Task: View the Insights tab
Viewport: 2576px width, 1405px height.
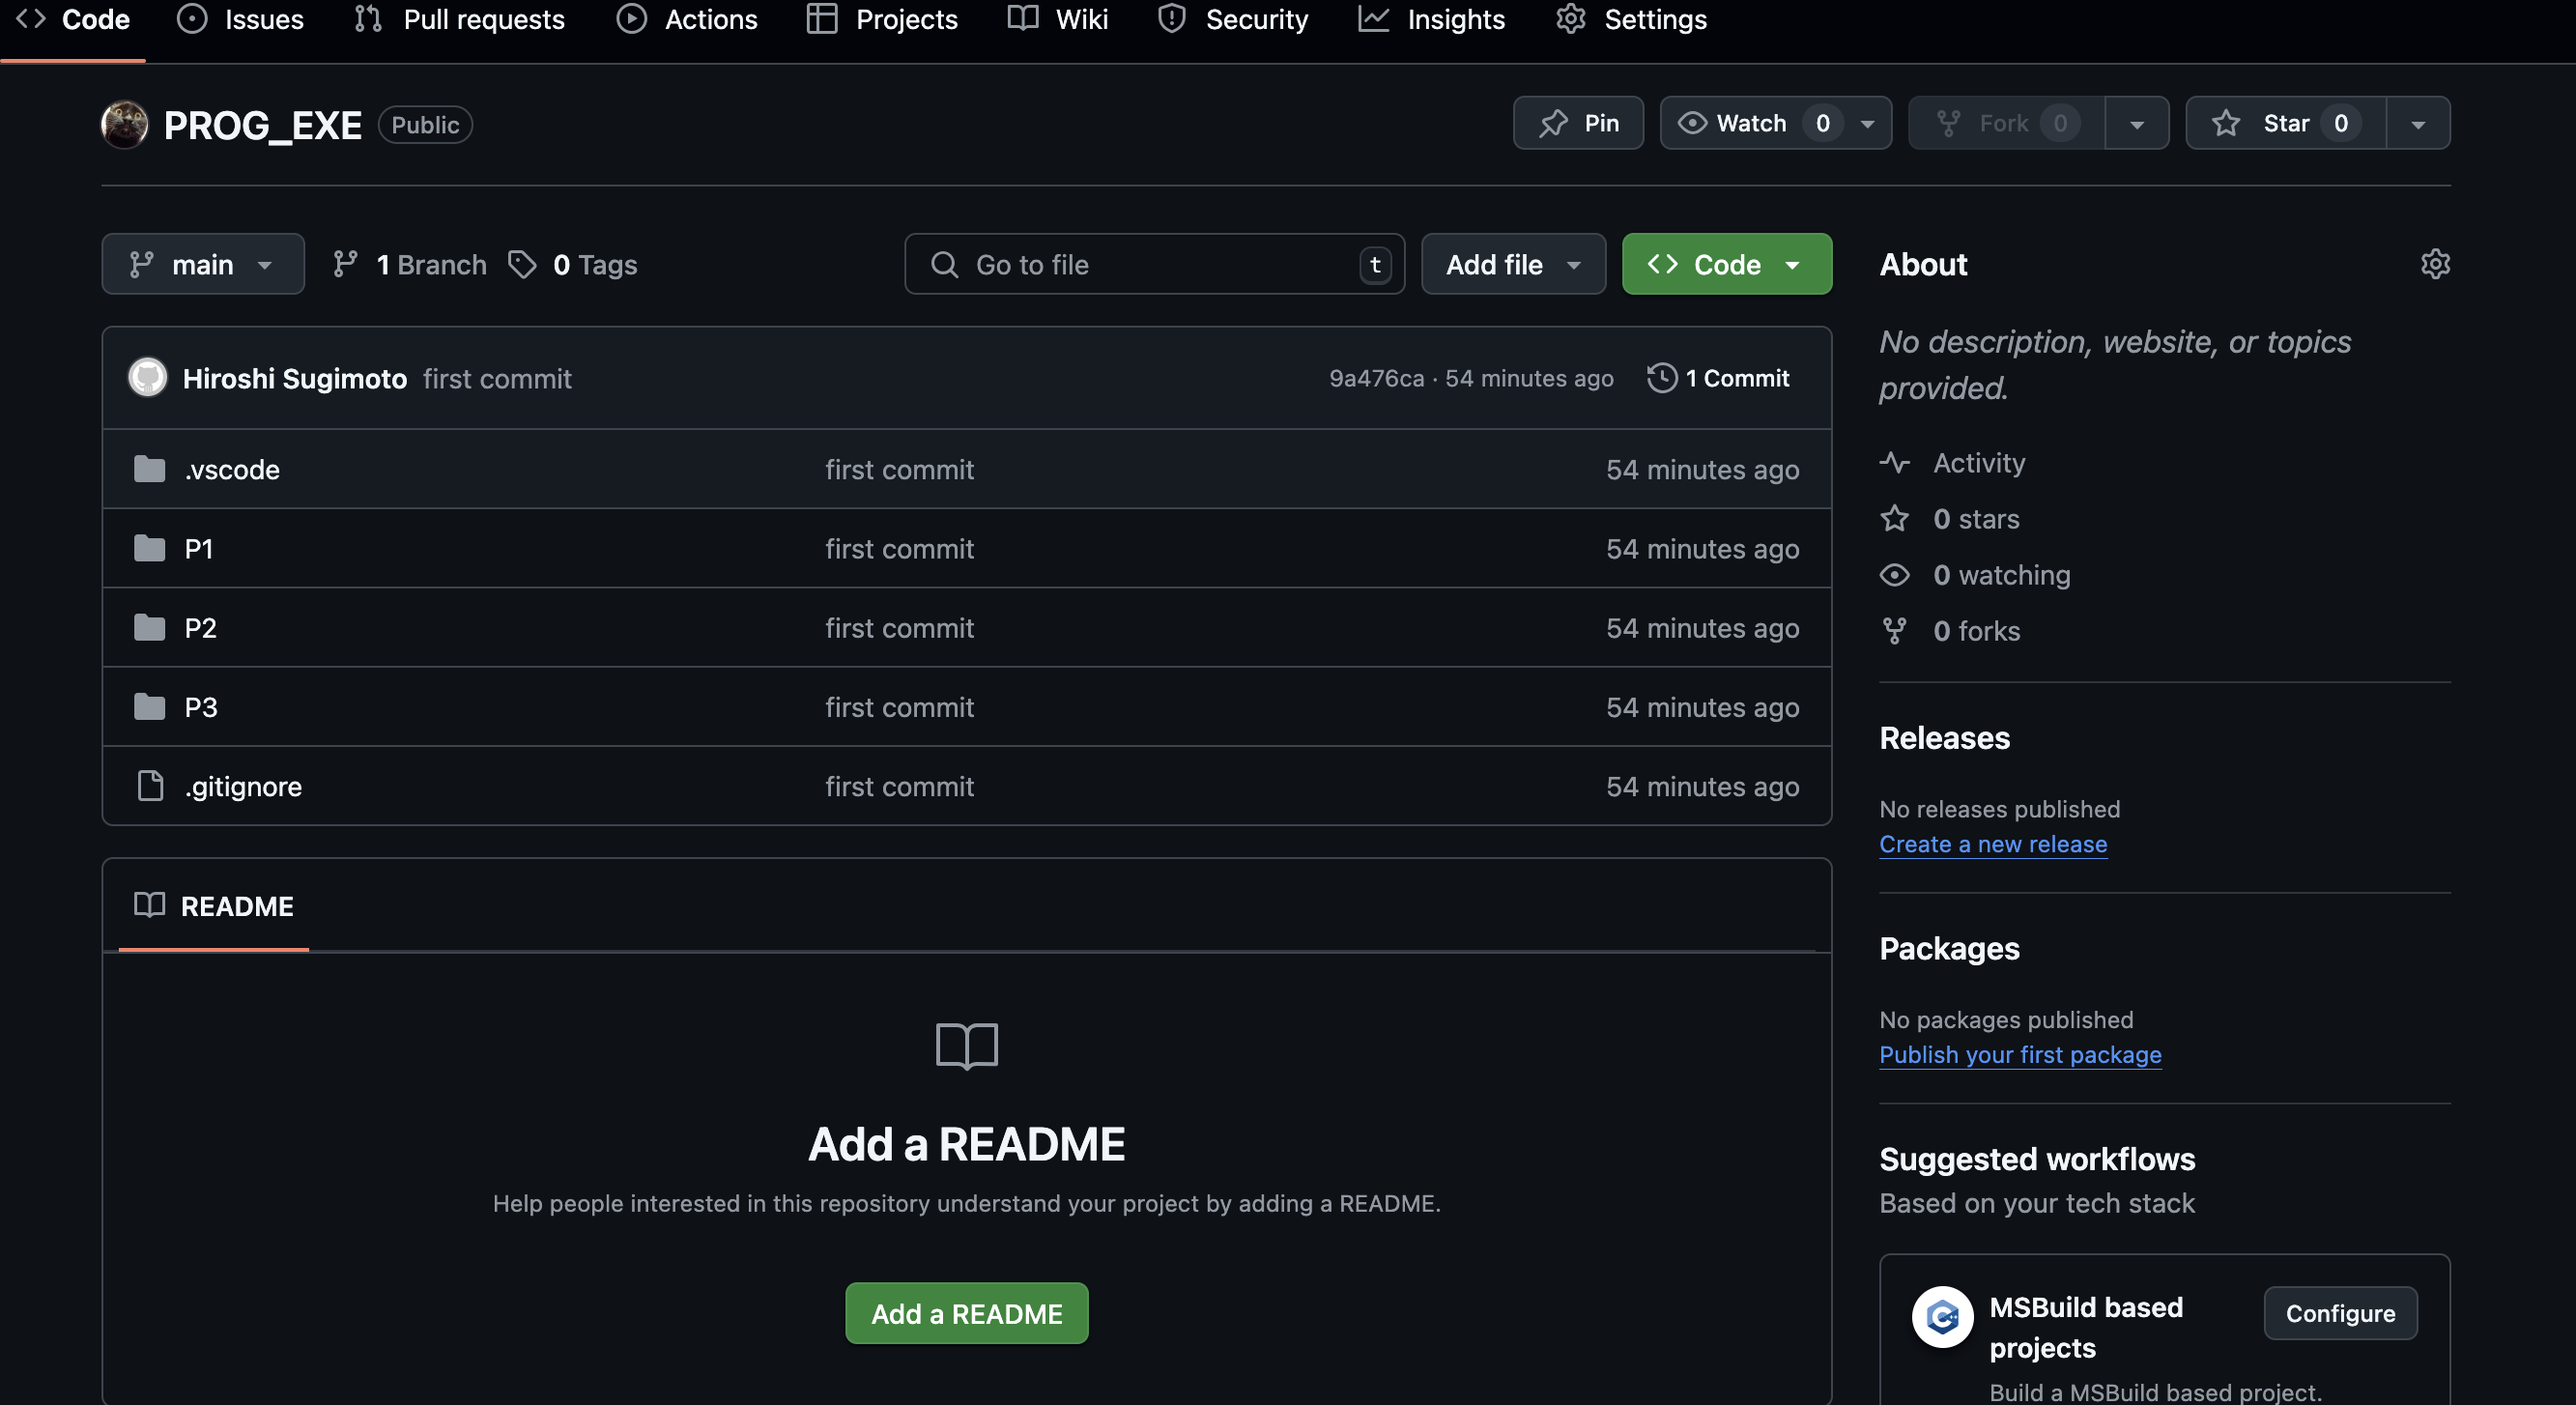Action: (1431, 19)
